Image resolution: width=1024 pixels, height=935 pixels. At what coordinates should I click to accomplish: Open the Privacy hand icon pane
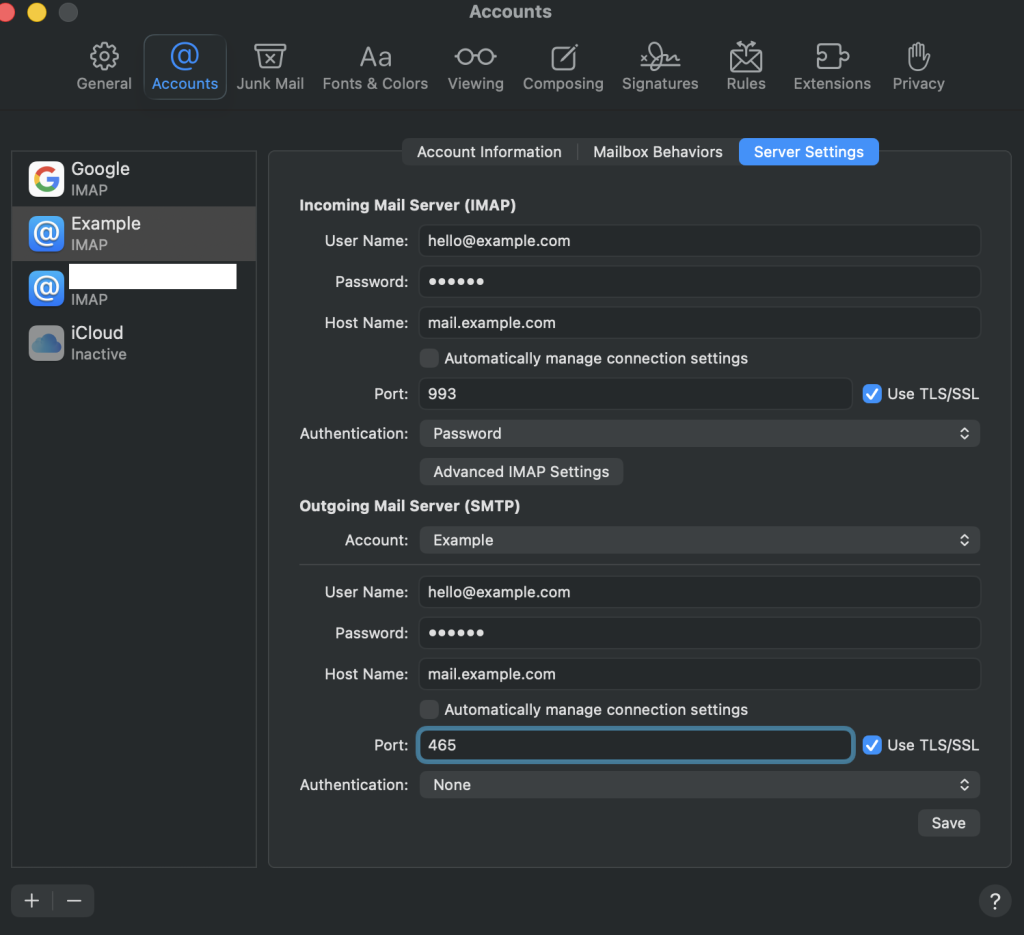918,67
